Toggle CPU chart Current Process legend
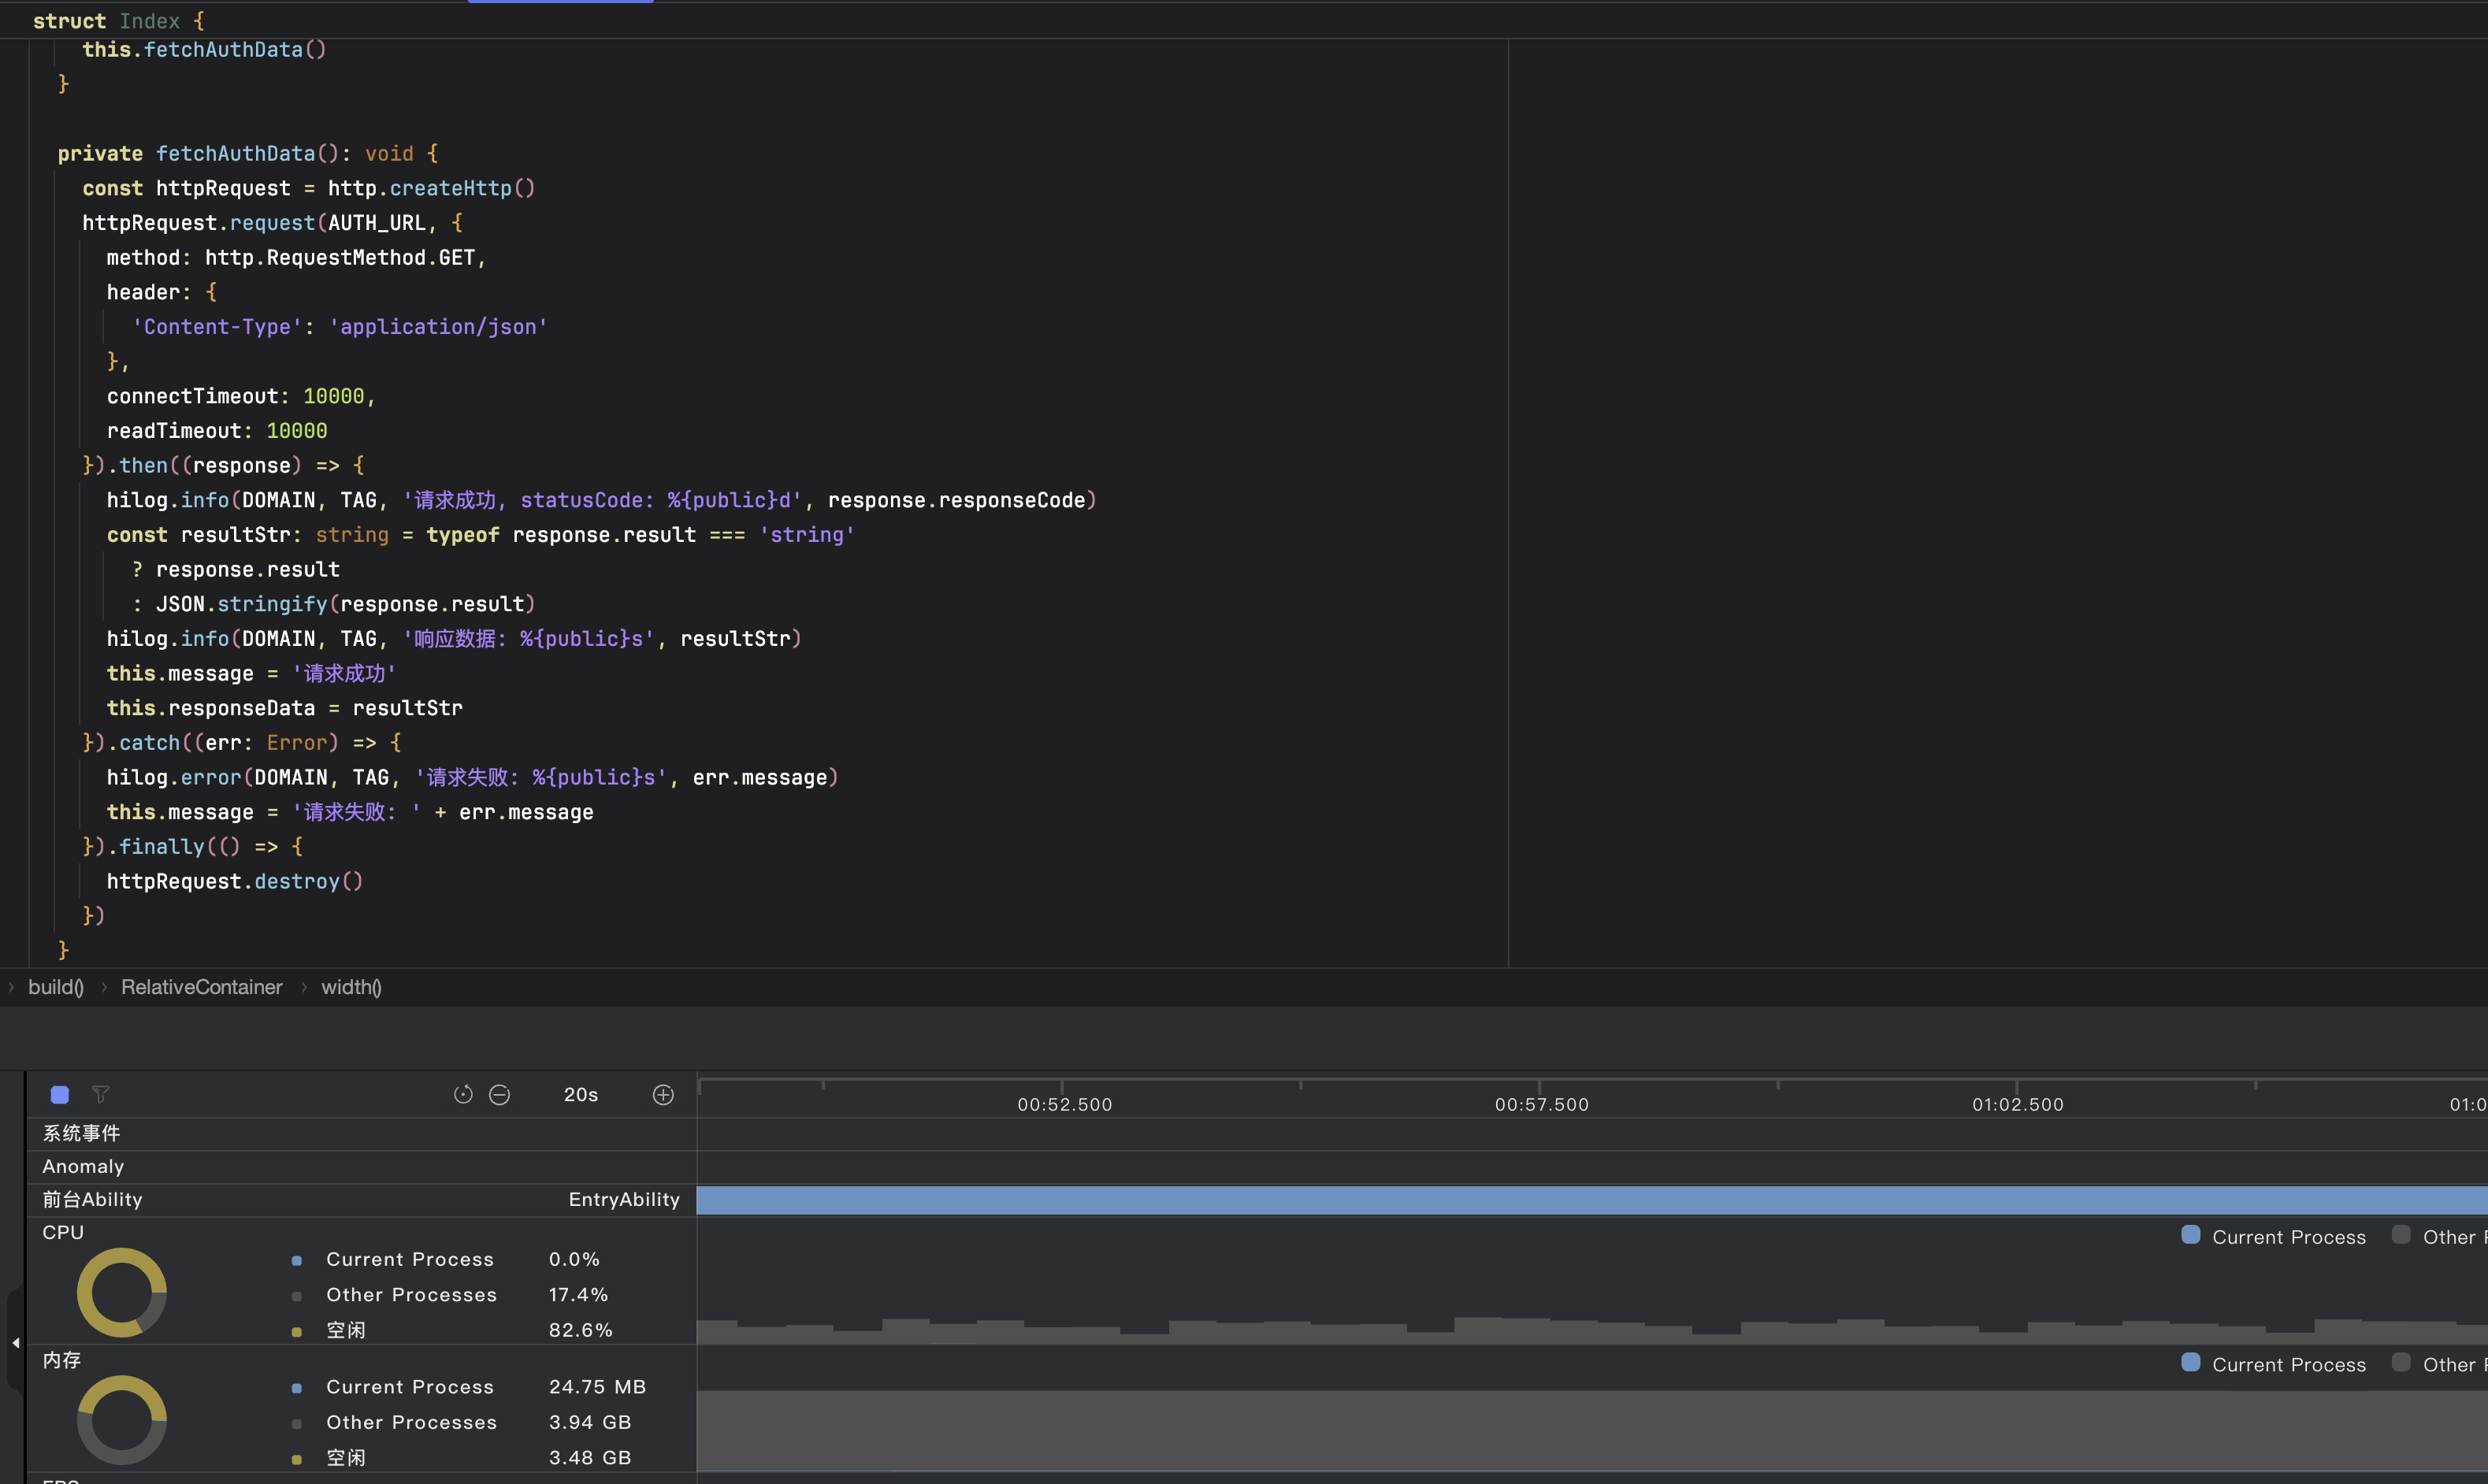 click(x=2273, y=1237)
